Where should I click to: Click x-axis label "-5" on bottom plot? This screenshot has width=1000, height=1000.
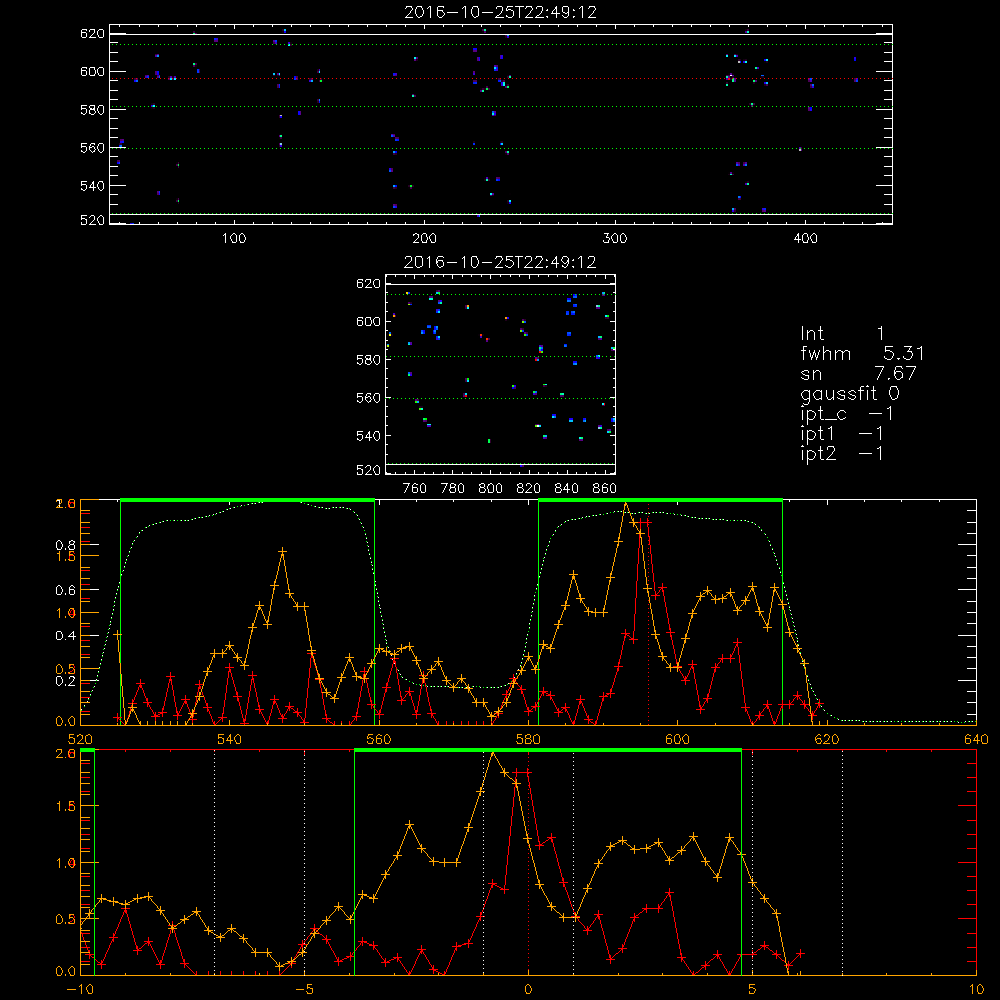(x=304, y=990)
